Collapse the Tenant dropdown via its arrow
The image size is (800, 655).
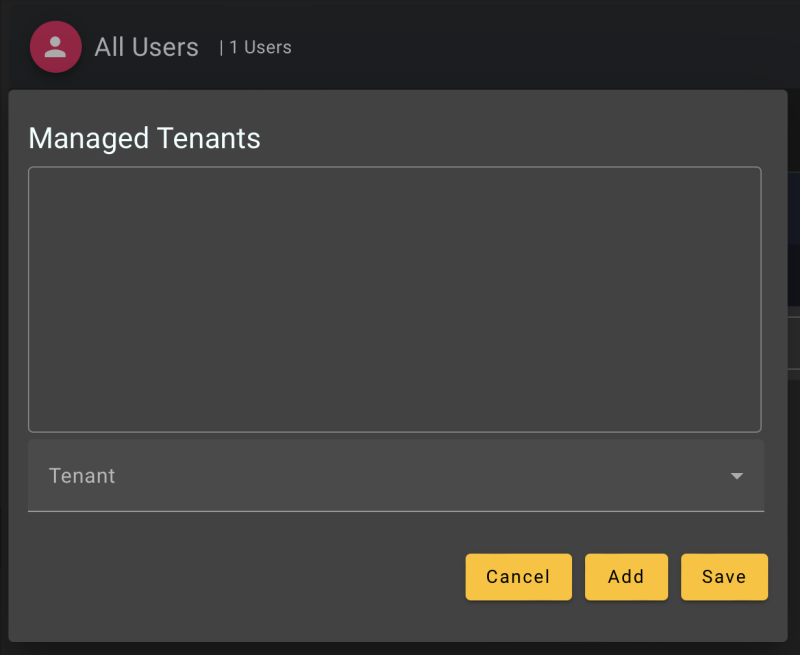coord(737,476)
